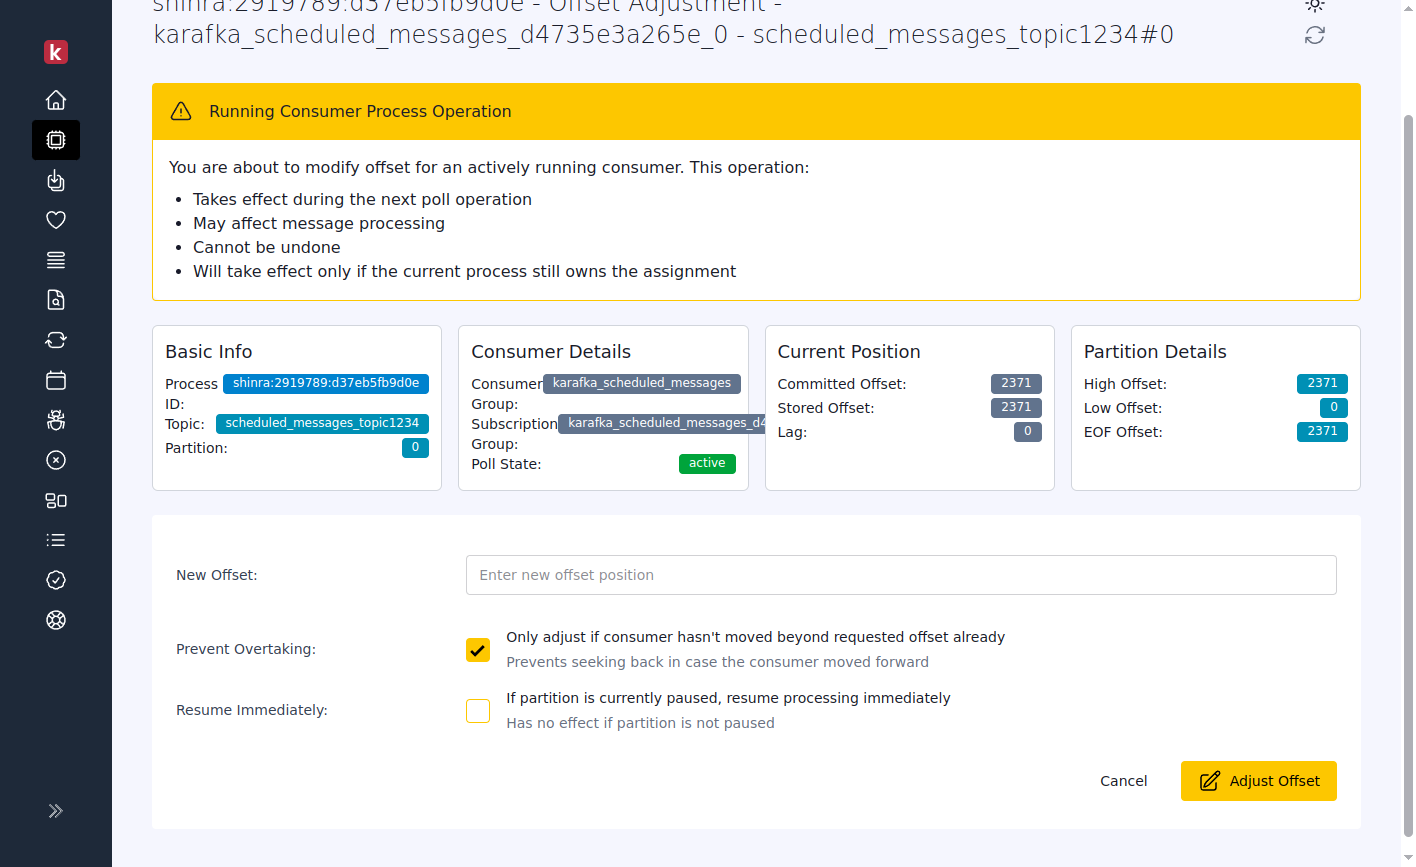Disable the Prevent Overtaking checkbox

tap(477, 649)
